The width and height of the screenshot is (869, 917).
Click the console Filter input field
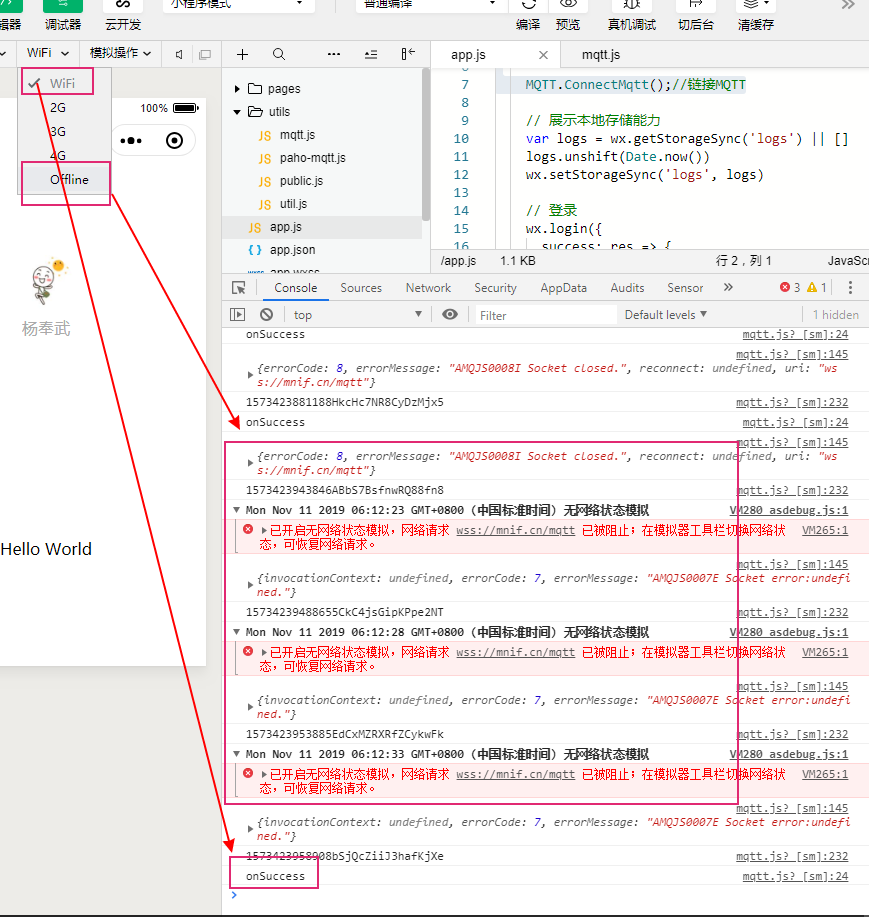click(546, 315)
